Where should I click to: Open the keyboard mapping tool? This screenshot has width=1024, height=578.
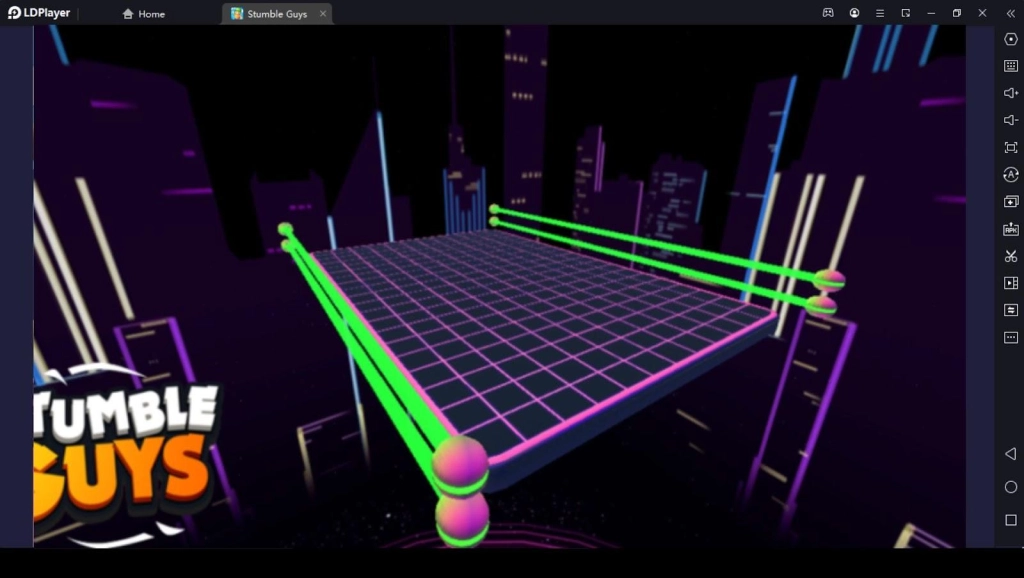1011,66
